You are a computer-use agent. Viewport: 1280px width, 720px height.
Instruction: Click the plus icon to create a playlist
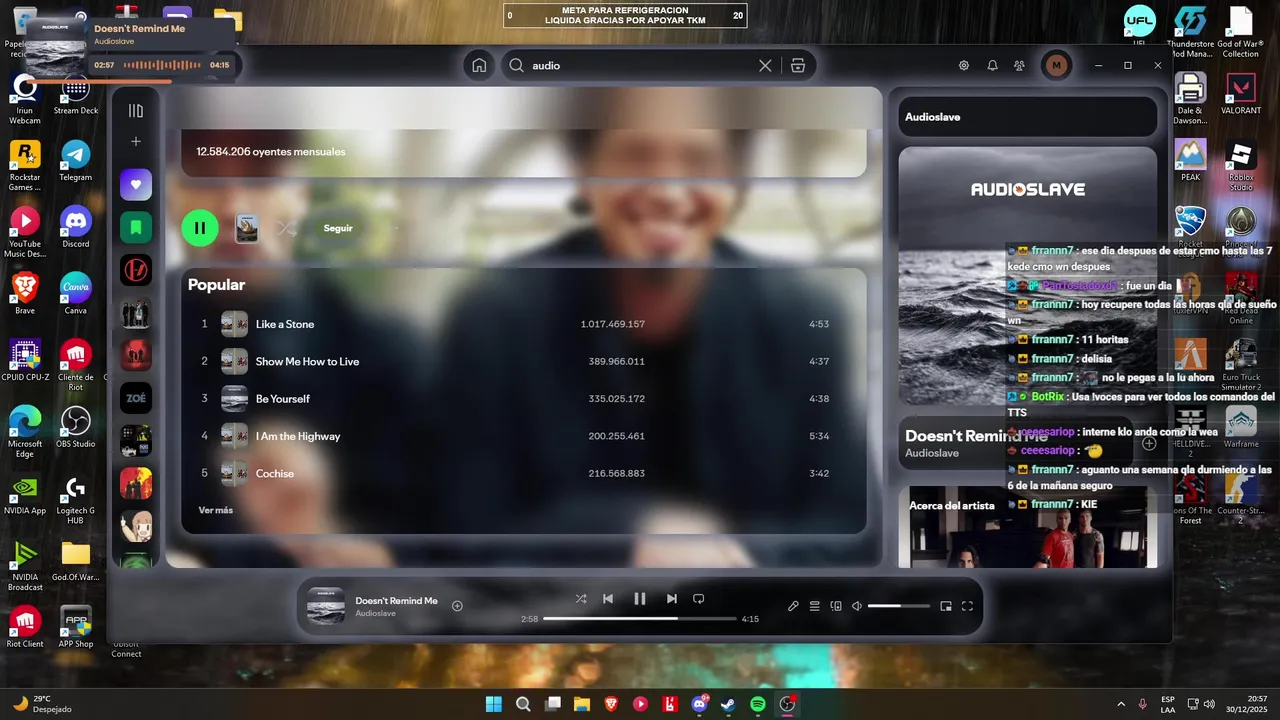(136, 142)
